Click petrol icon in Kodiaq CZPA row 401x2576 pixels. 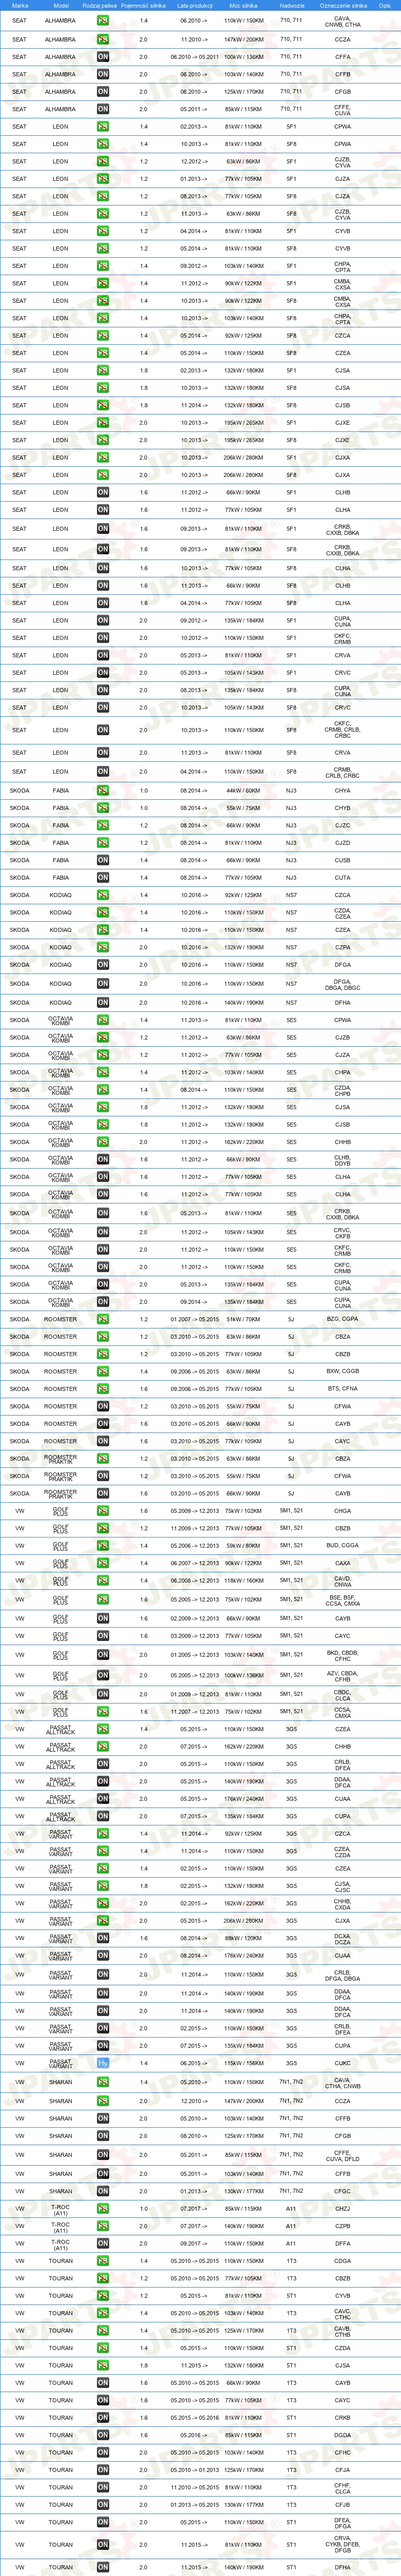click(103, 947)
